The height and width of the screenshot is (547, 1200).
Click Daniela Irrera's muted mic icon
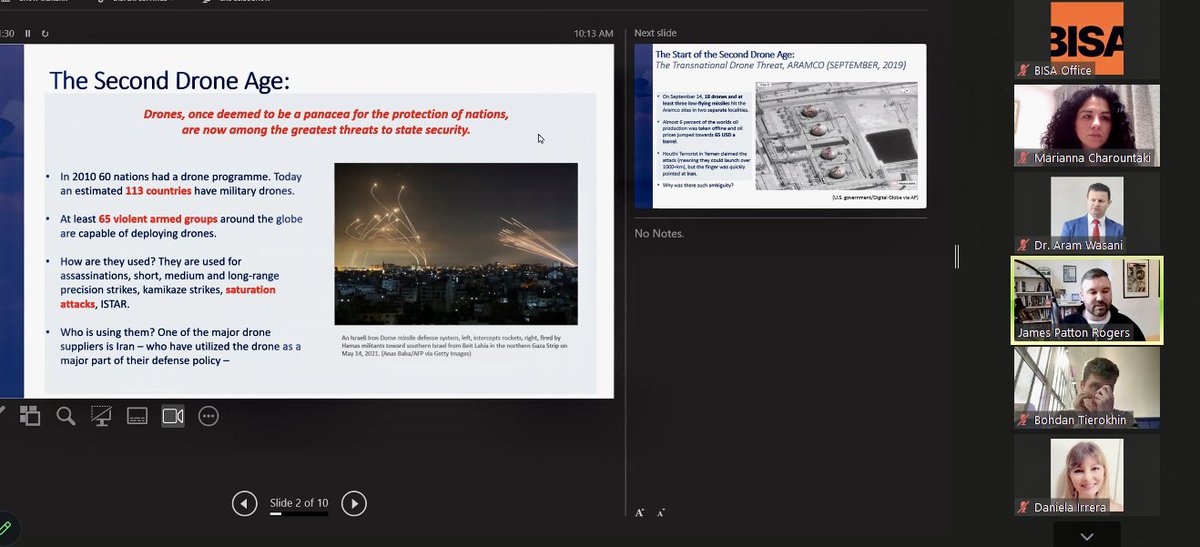(x=1024, y=508)
